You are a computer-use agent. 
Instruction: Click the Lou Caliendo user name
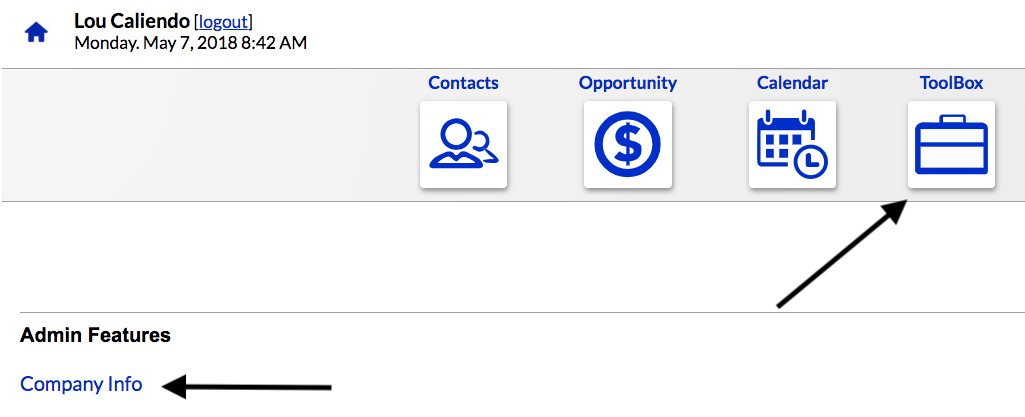click(x=132, y=21)
